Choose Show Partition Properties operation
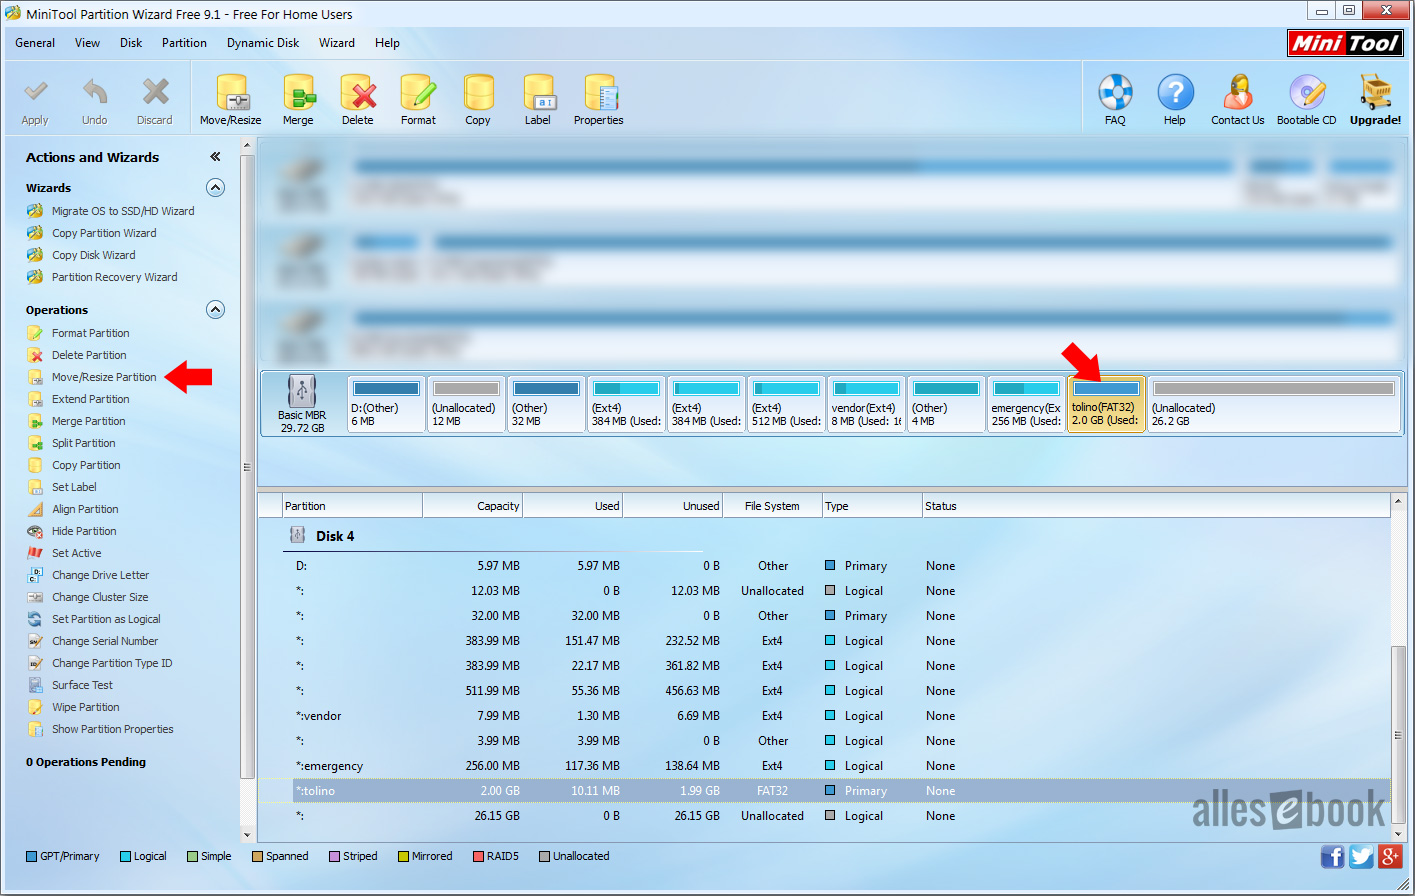The width and height of the screenshot is (1415, 896). [x=113, y=729]
